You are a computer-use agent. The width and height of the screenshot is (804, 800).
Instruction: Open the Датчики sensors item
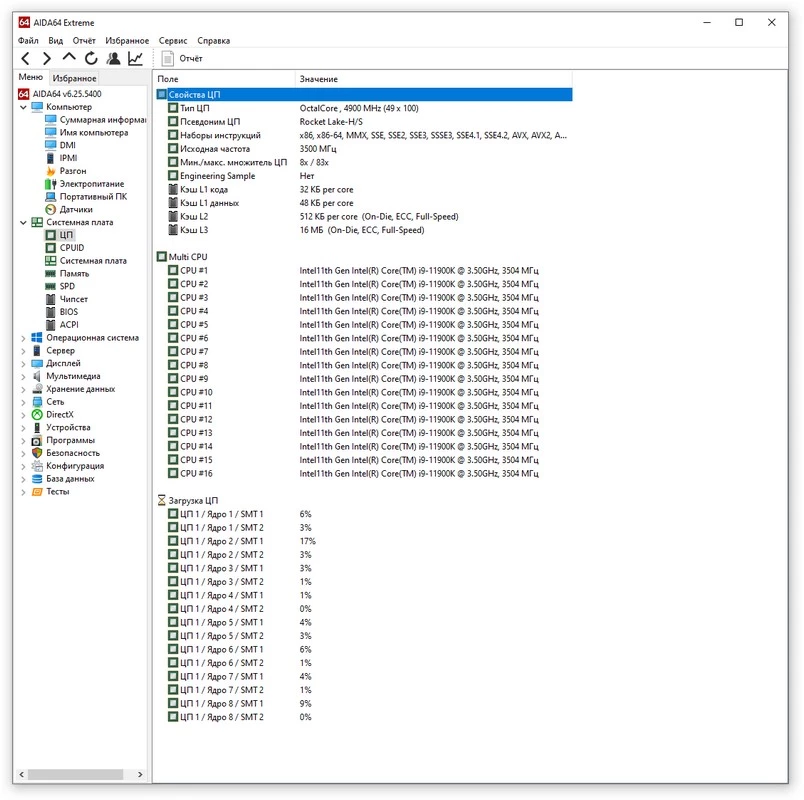76,210
